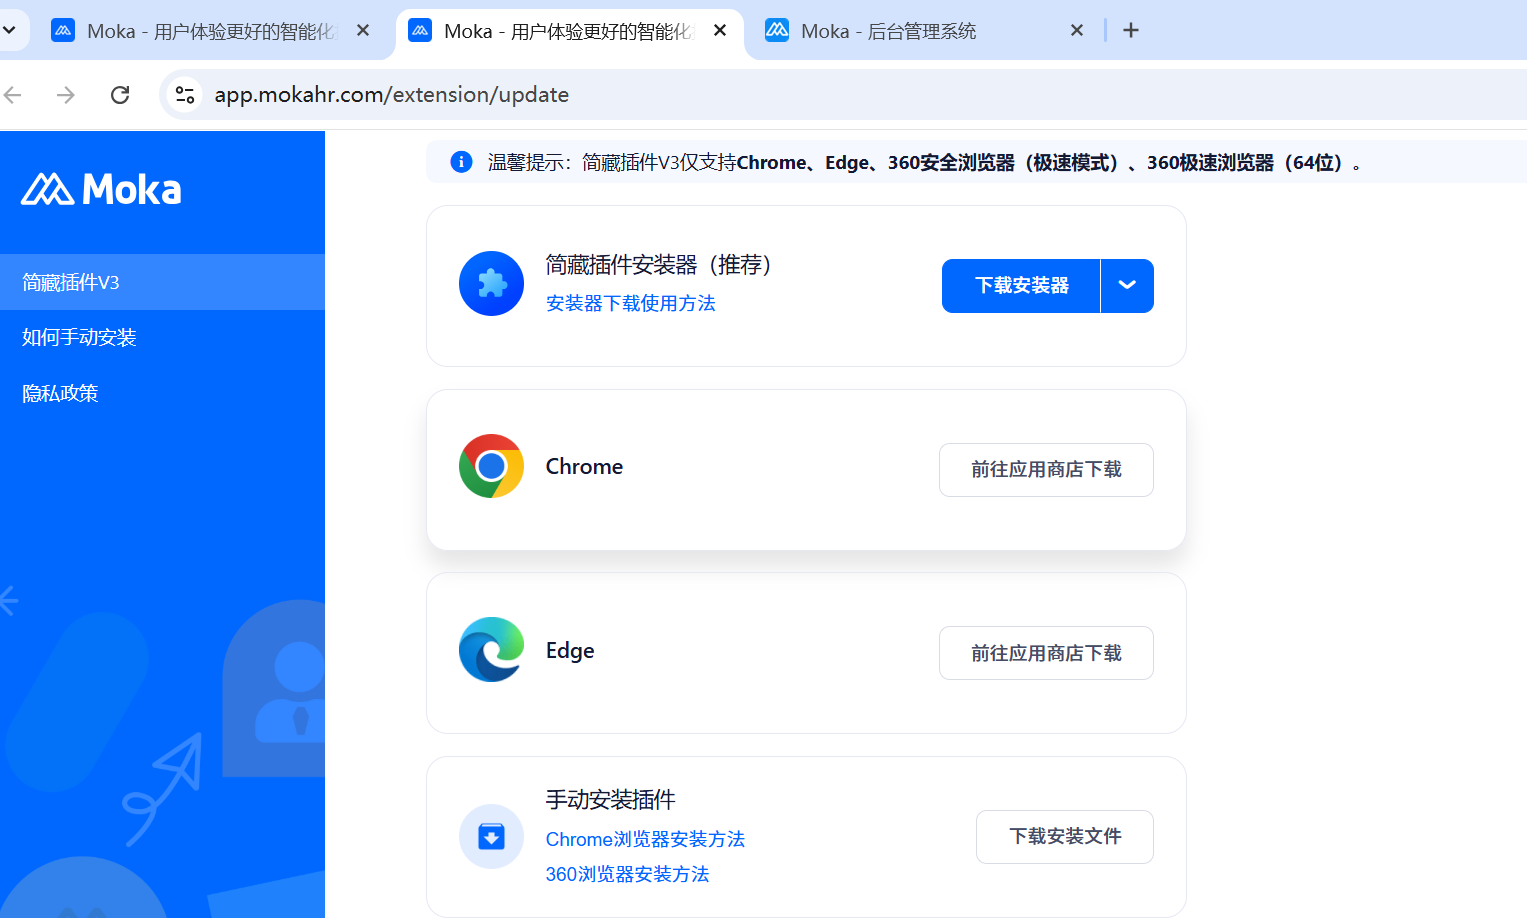Open 360浏览器安装方法 link
The image size is (1527, 918).
[627, 874]
